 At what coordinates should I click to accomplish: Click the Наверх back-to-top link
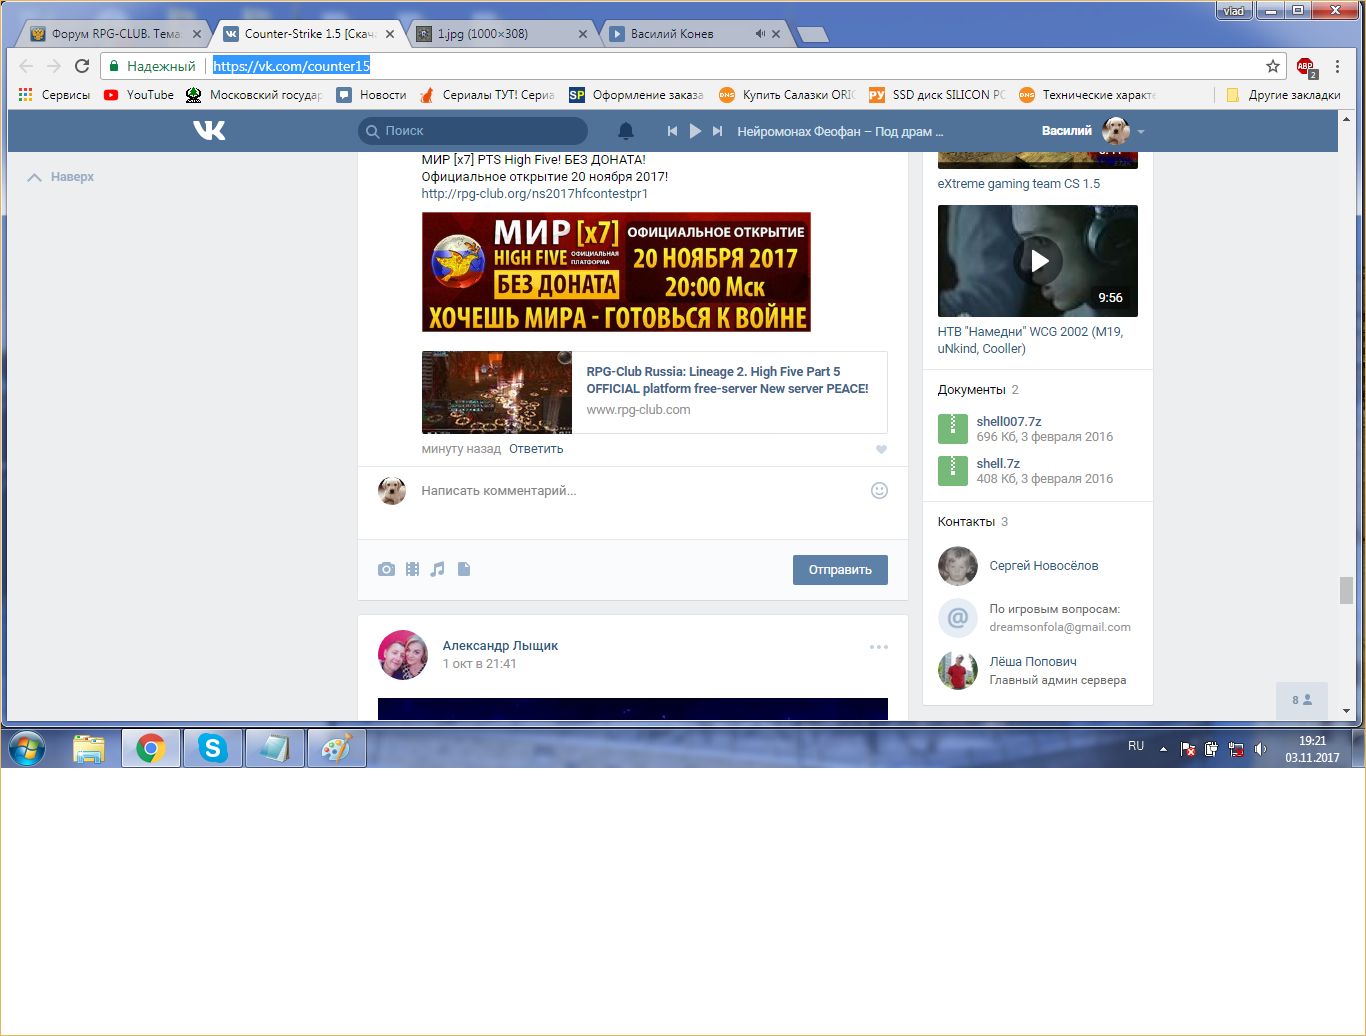pos(61,177)
